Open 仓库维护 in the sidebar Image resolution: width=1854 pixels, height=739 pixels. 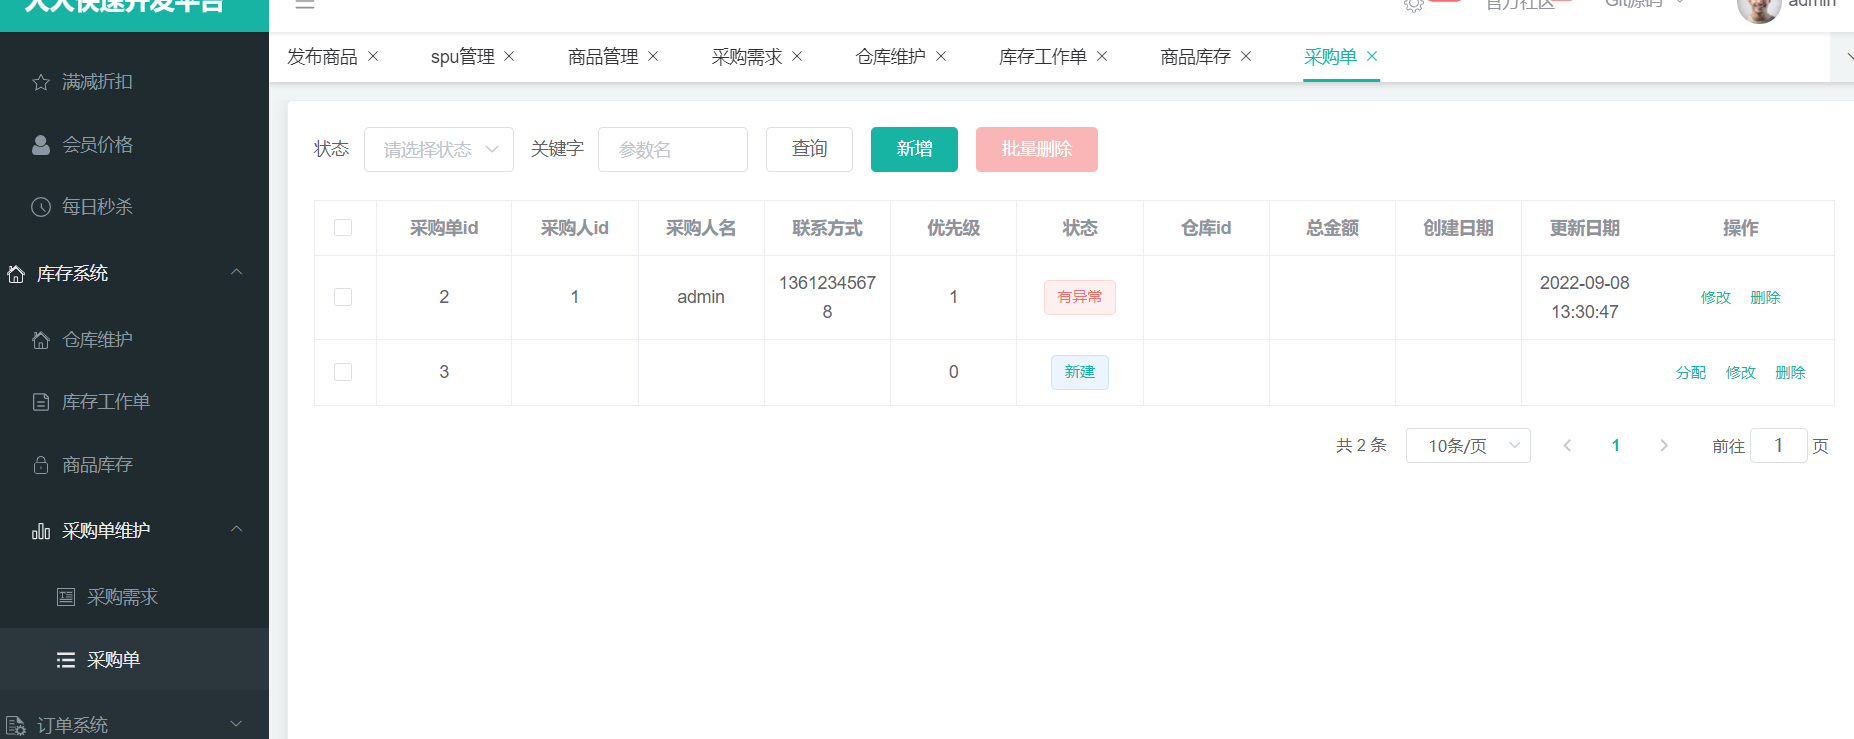97,340
